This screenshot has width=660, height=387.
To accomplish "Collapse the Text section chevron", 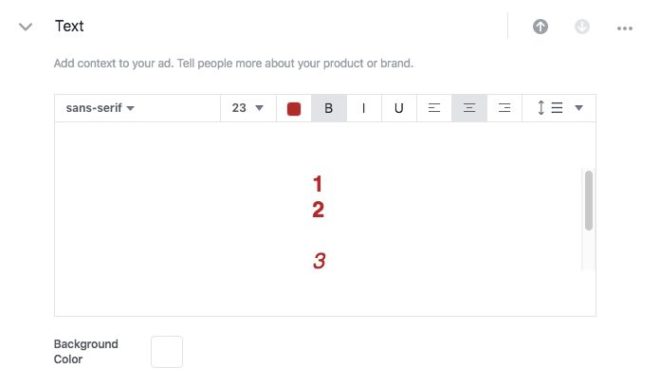I will 26,27.
